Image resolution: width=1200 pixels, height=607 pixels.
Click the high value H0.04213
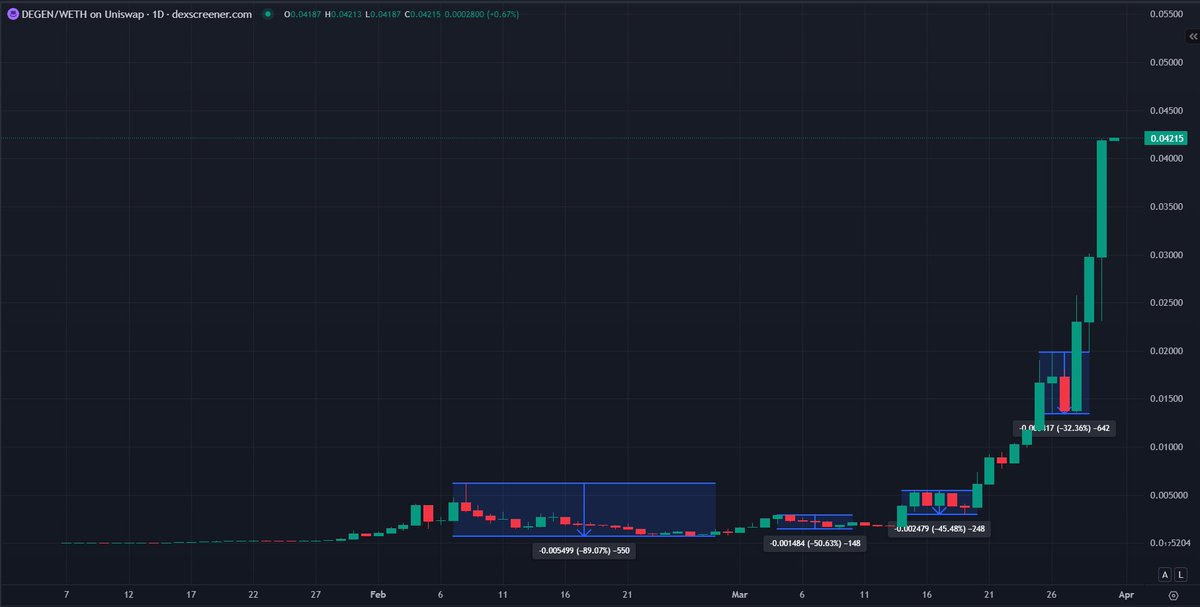[343, 14]
